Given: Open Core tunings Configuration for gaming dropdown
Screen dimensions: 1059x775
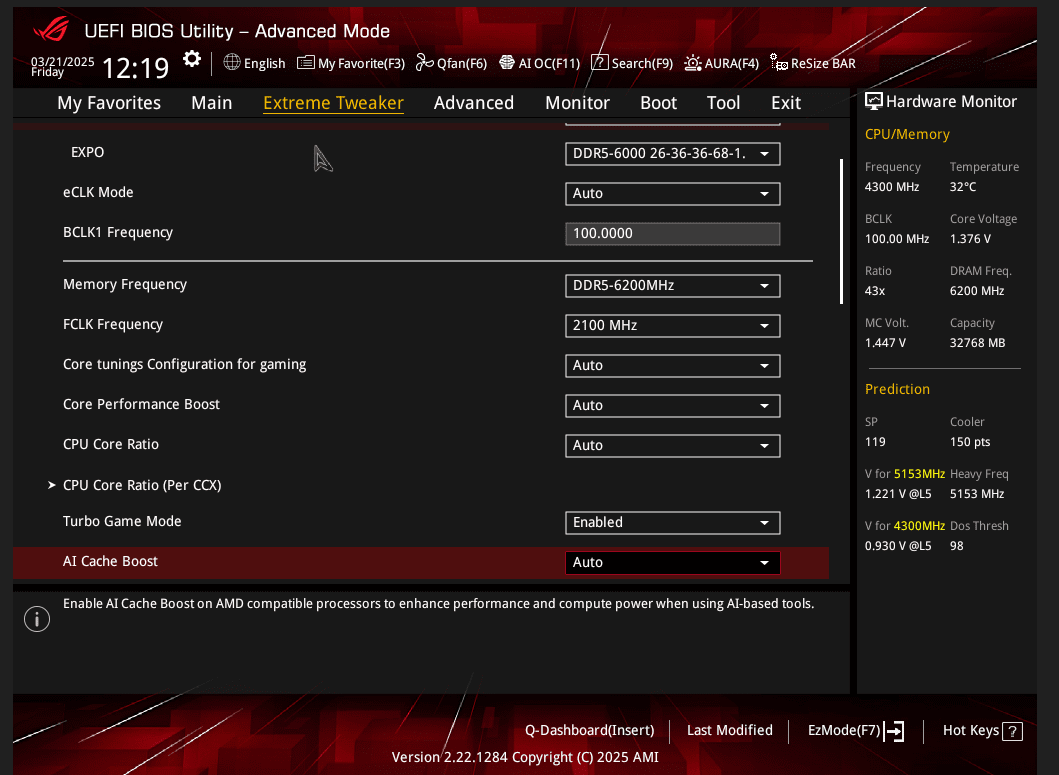Looking at the screenshot, I should coord(673,366).
